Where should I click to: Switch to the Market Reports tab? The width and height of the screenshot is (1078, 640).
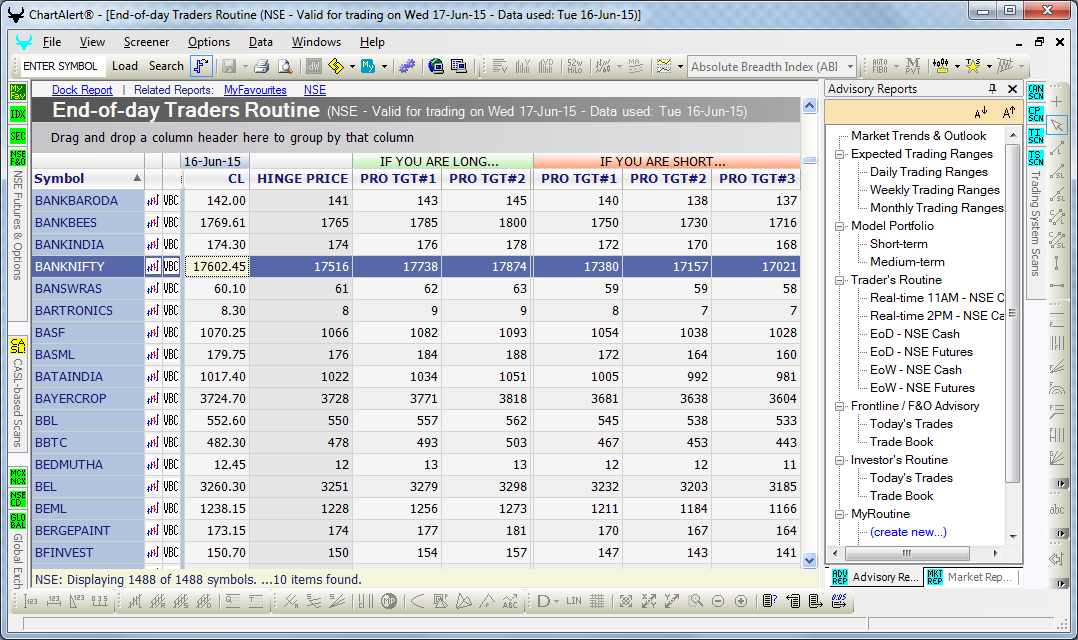[972, 577]
